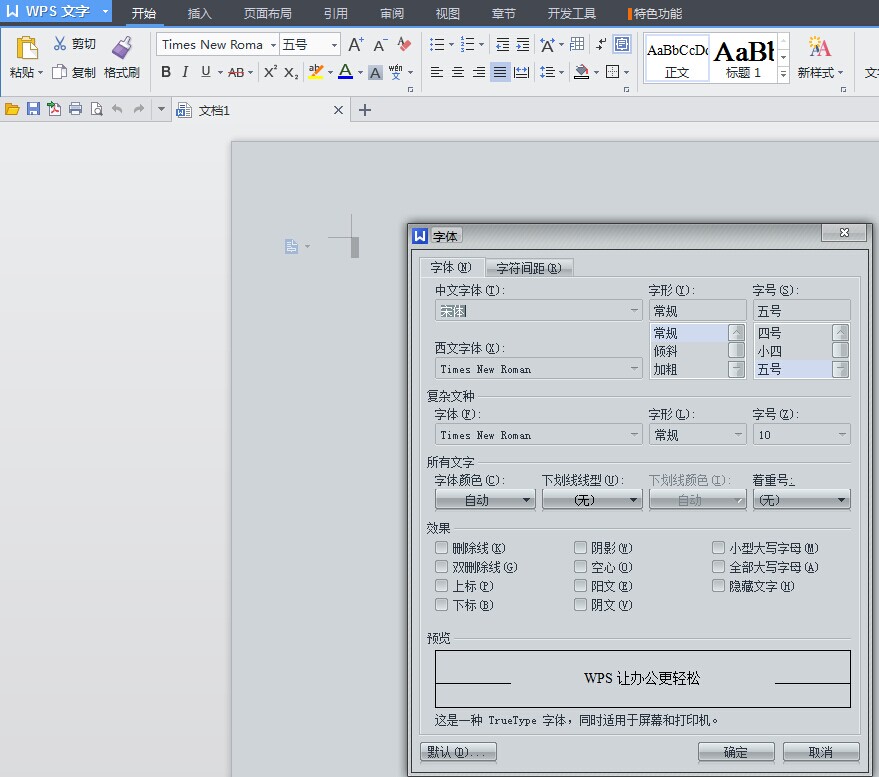
Task: Open the WPS 文字 application menu
Action: click(x=55, y=11)
